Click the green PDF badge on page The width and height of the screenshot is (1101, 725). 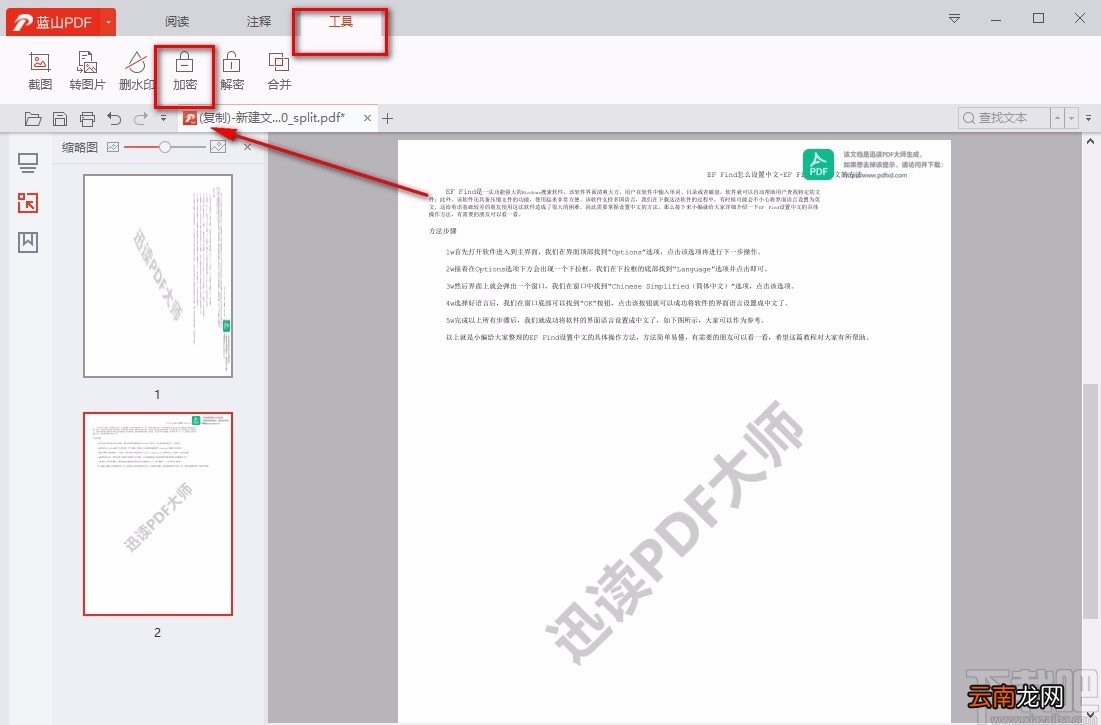tap(818, 164)
